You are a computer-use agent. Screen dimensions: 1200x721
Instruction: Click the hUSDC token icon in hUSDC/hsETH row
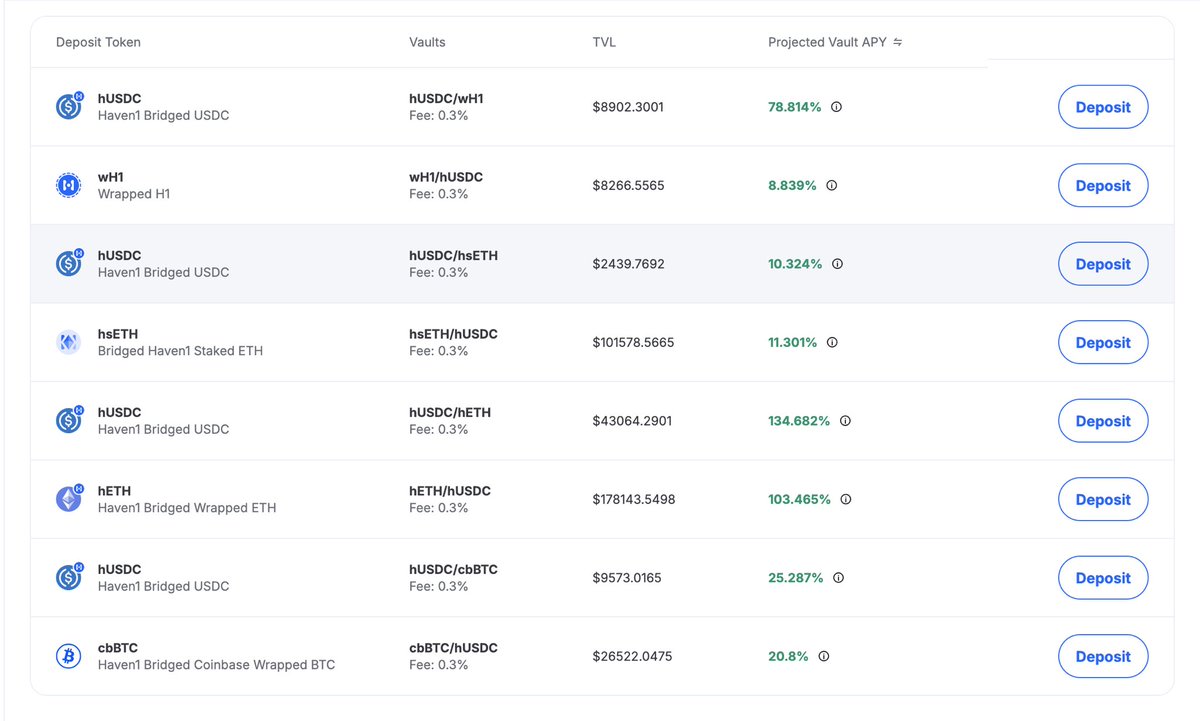point(69,263)
